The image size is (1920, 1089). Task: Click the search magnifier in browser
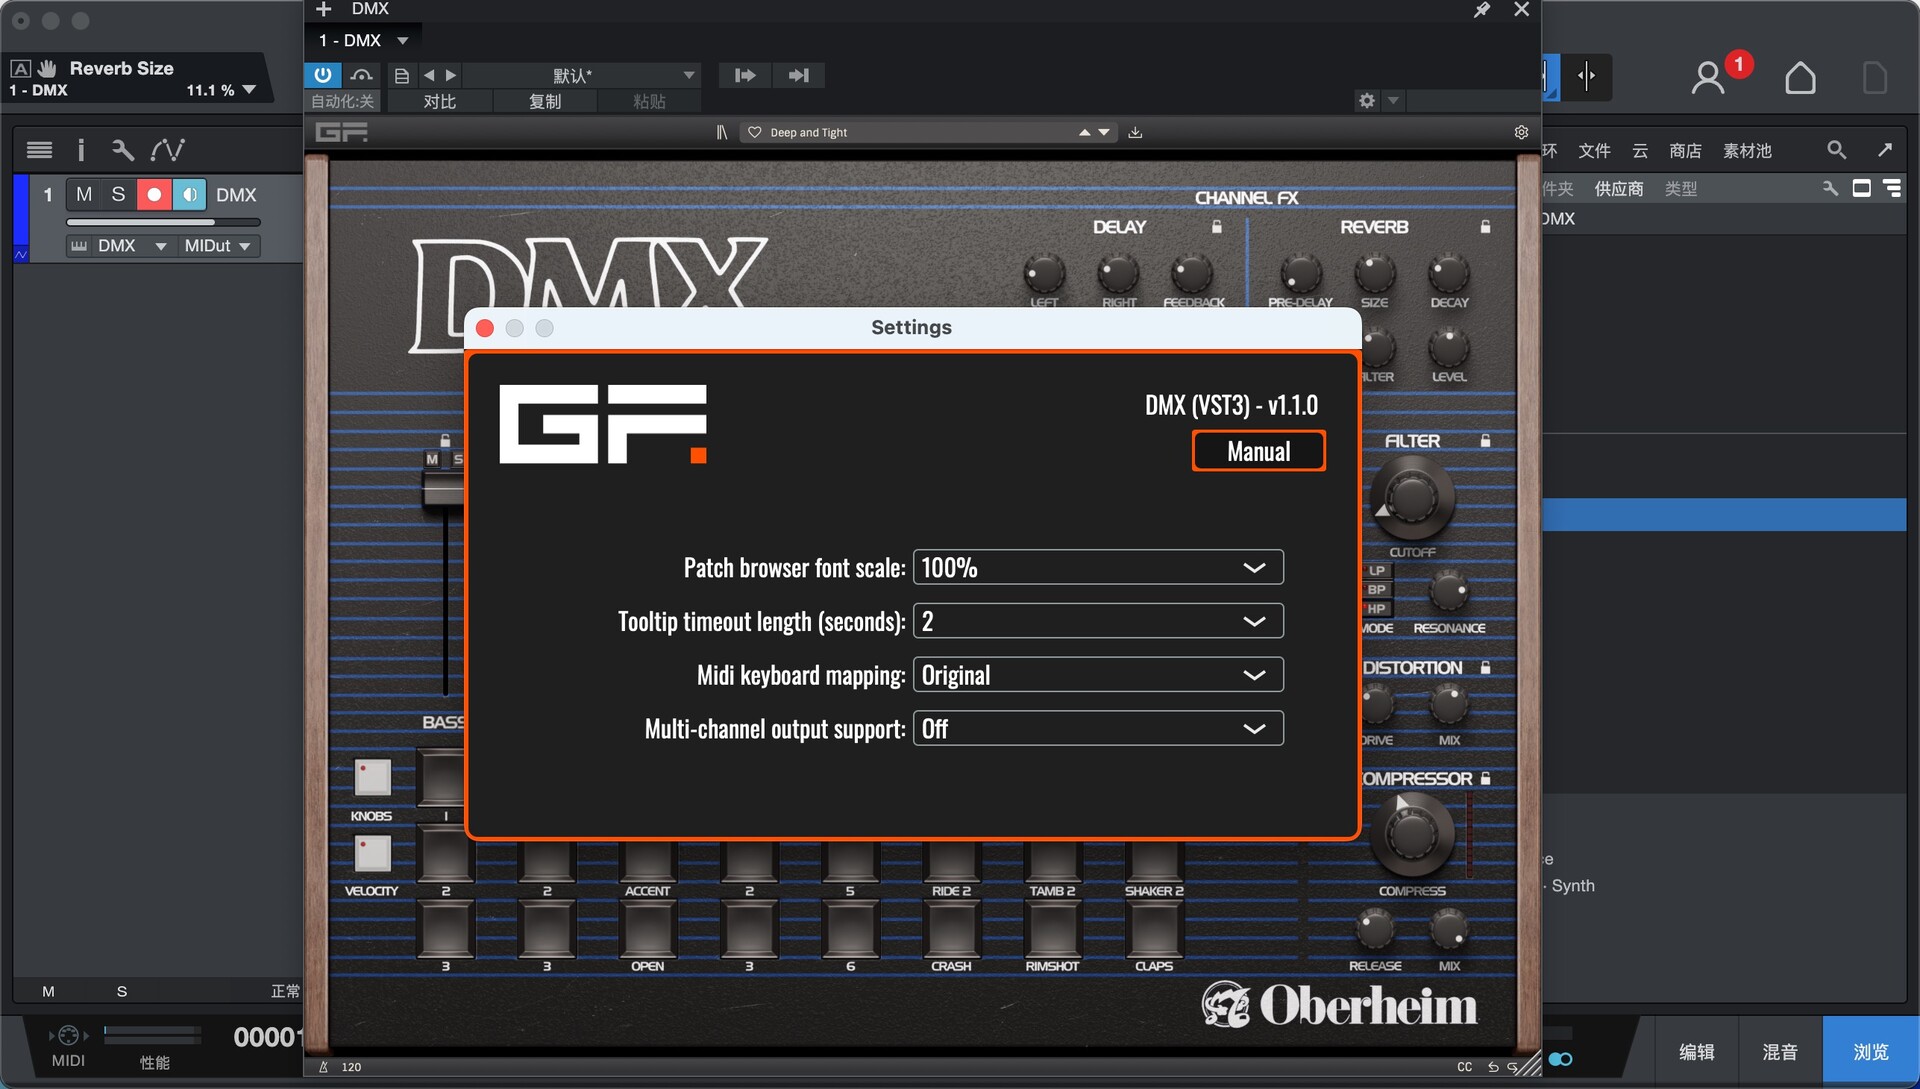[x=1836, y=150]
